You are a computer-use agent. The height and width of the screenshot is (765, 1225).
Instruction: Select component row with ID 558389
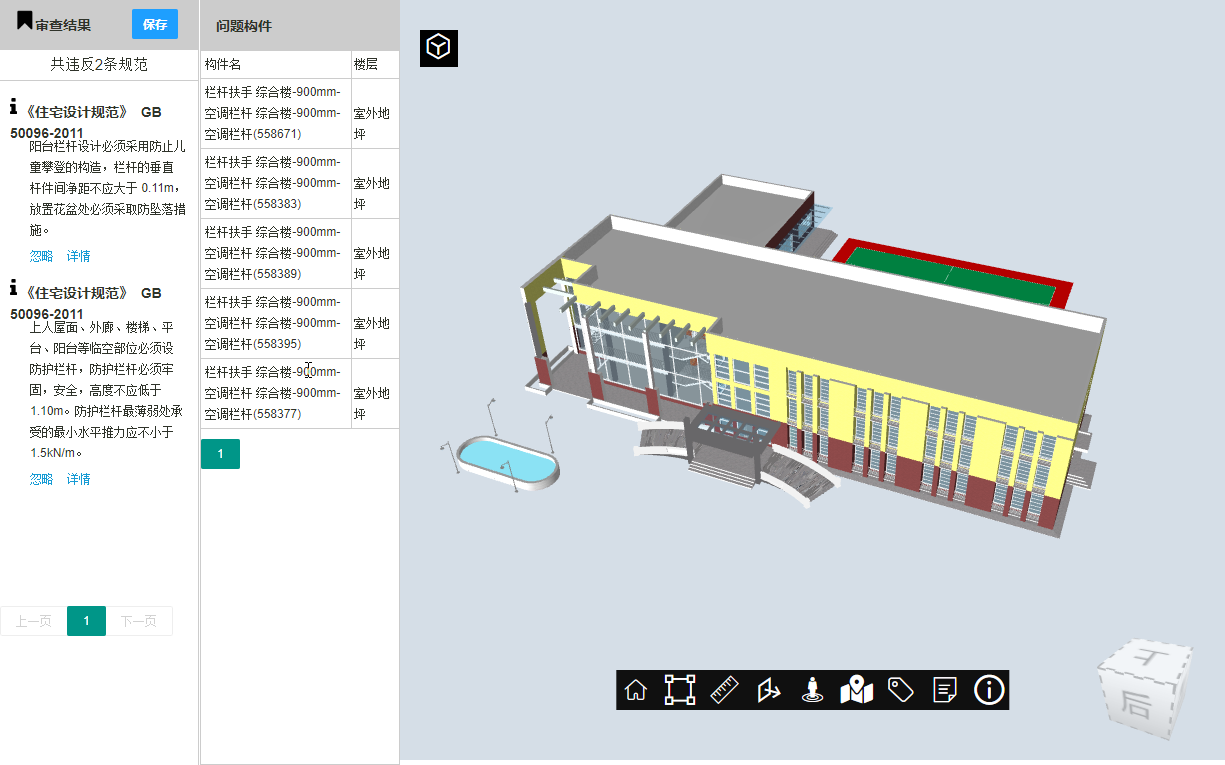275,253
